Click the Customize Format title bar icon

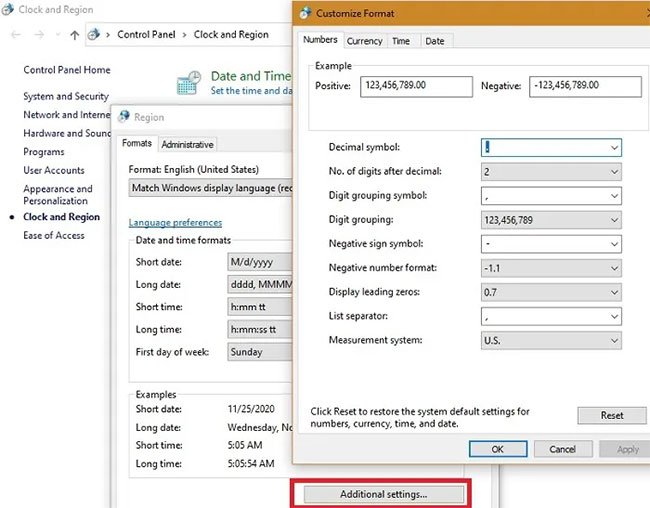tap(306, 13)
